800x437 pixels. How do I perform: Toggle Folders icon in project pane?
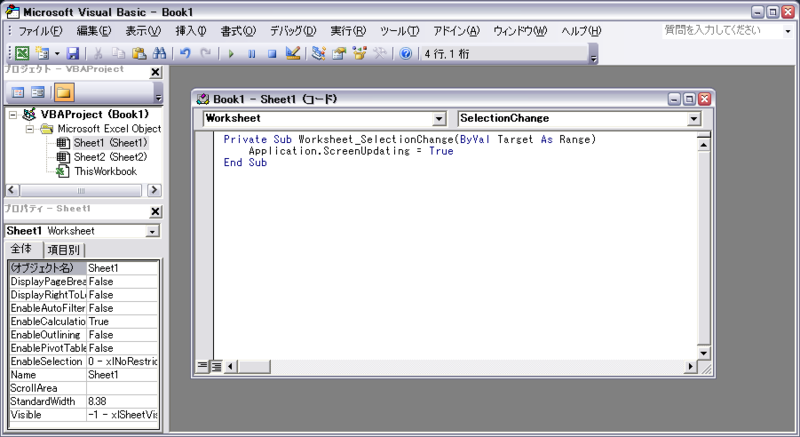[x=64, y=92]
